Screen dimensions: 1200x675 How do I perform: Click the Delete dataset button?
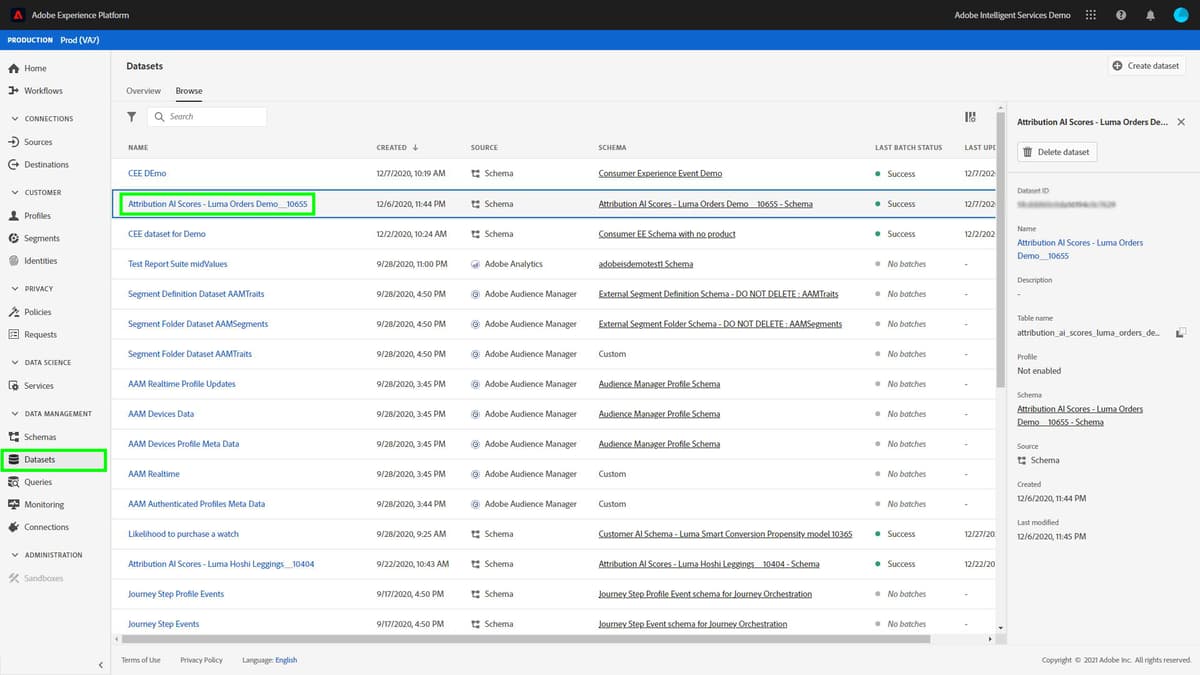tap(1057, 151)
